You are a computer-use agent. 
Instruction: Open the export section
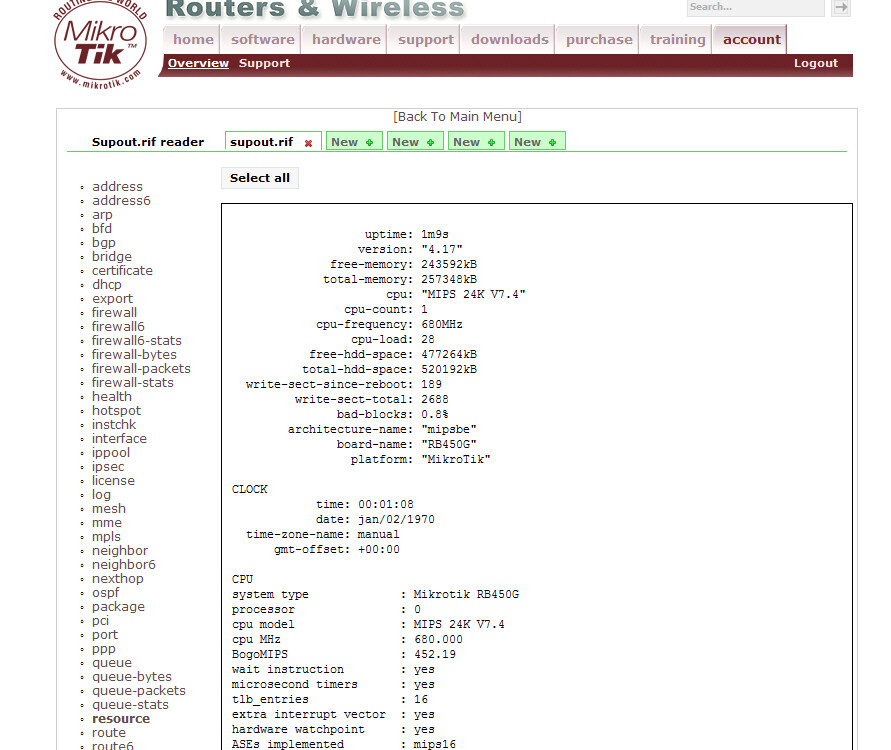point(113,298)
